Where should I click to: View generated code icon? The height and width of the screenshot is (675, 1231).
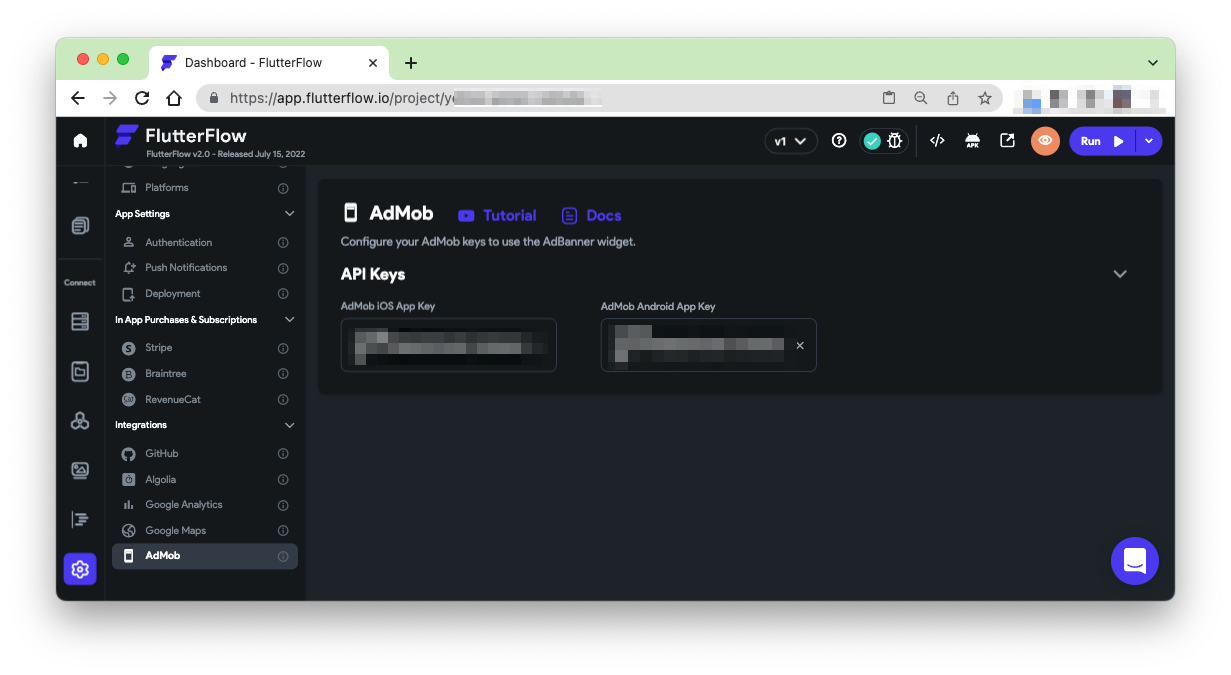(937, 141)
